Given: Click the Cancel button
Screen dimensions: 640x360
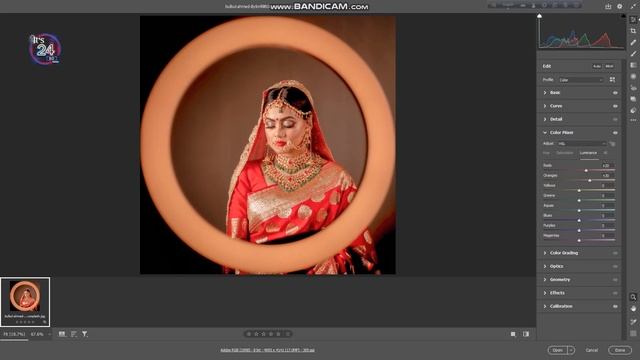Looking at the screenshot, I should tap(591, 350).
